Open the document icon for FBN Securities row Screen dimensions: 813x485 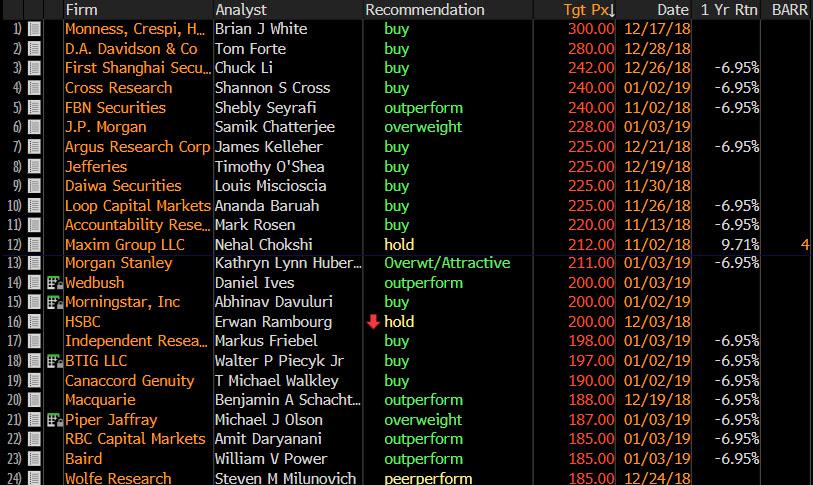pos(34,107)
